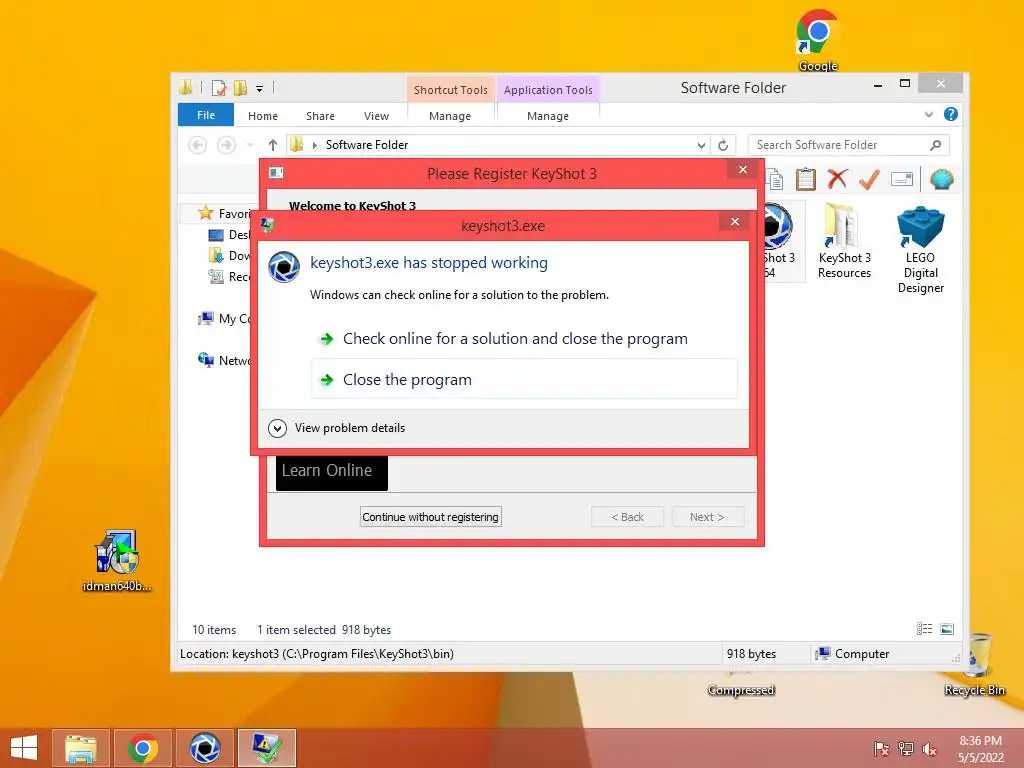Select the KeyShot 3 64 shortcut icon
Image resolution: width=1024 pixels, height=768 pixels.
pos(778,242)
